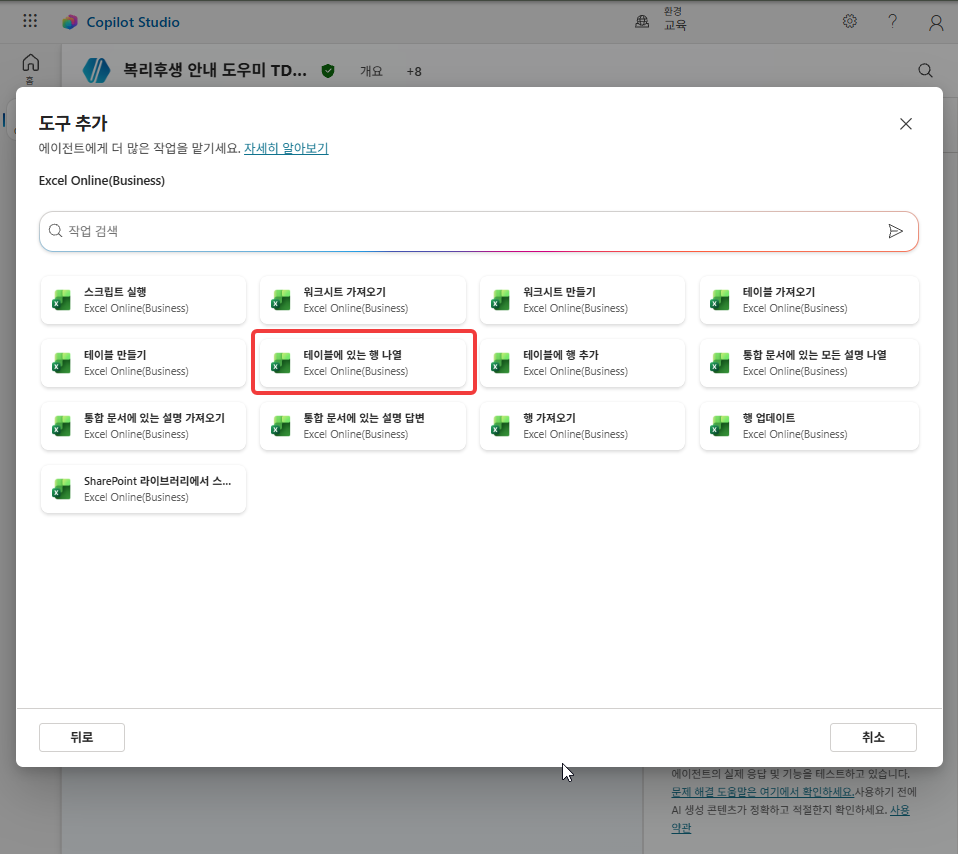
Task: Select the 워크시트 만들기 action card
Action: tap(582, 300)
